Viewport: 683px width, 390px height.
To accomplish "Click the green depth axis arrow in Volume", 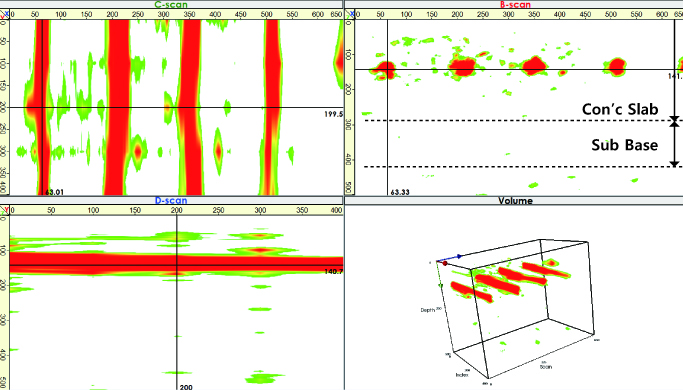I will (x=440, y=285).
